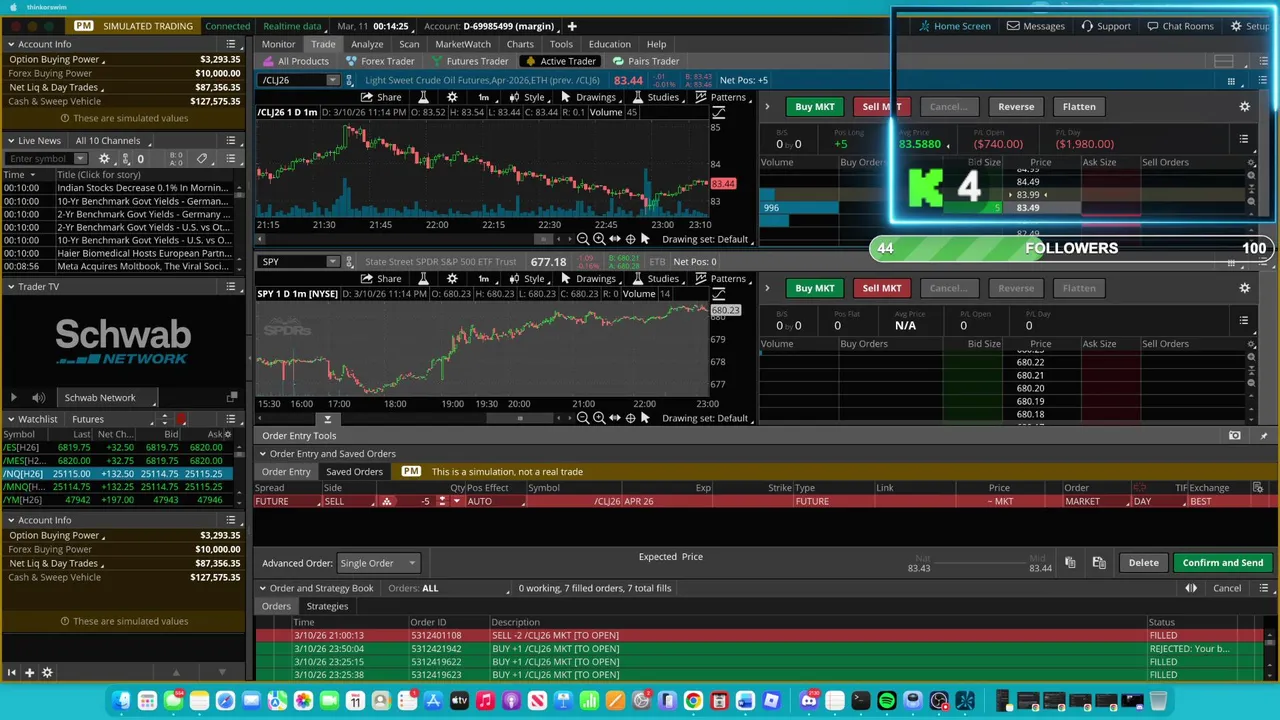
Task: Open Finder from the Dock
Action: (121, 701)
